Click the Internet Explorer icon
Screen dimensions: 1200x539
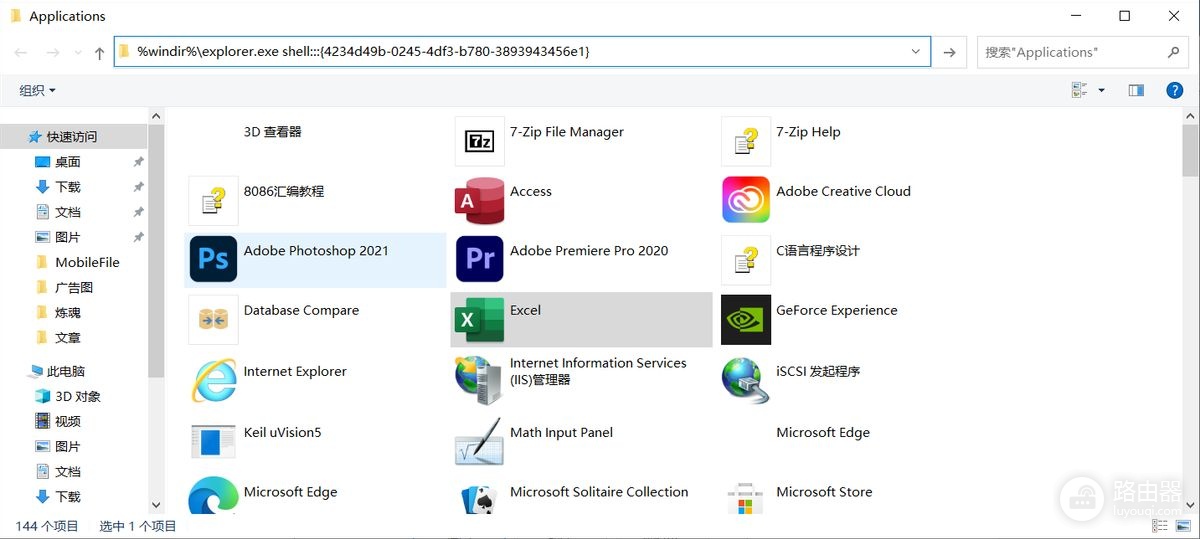tap(213, 380)
